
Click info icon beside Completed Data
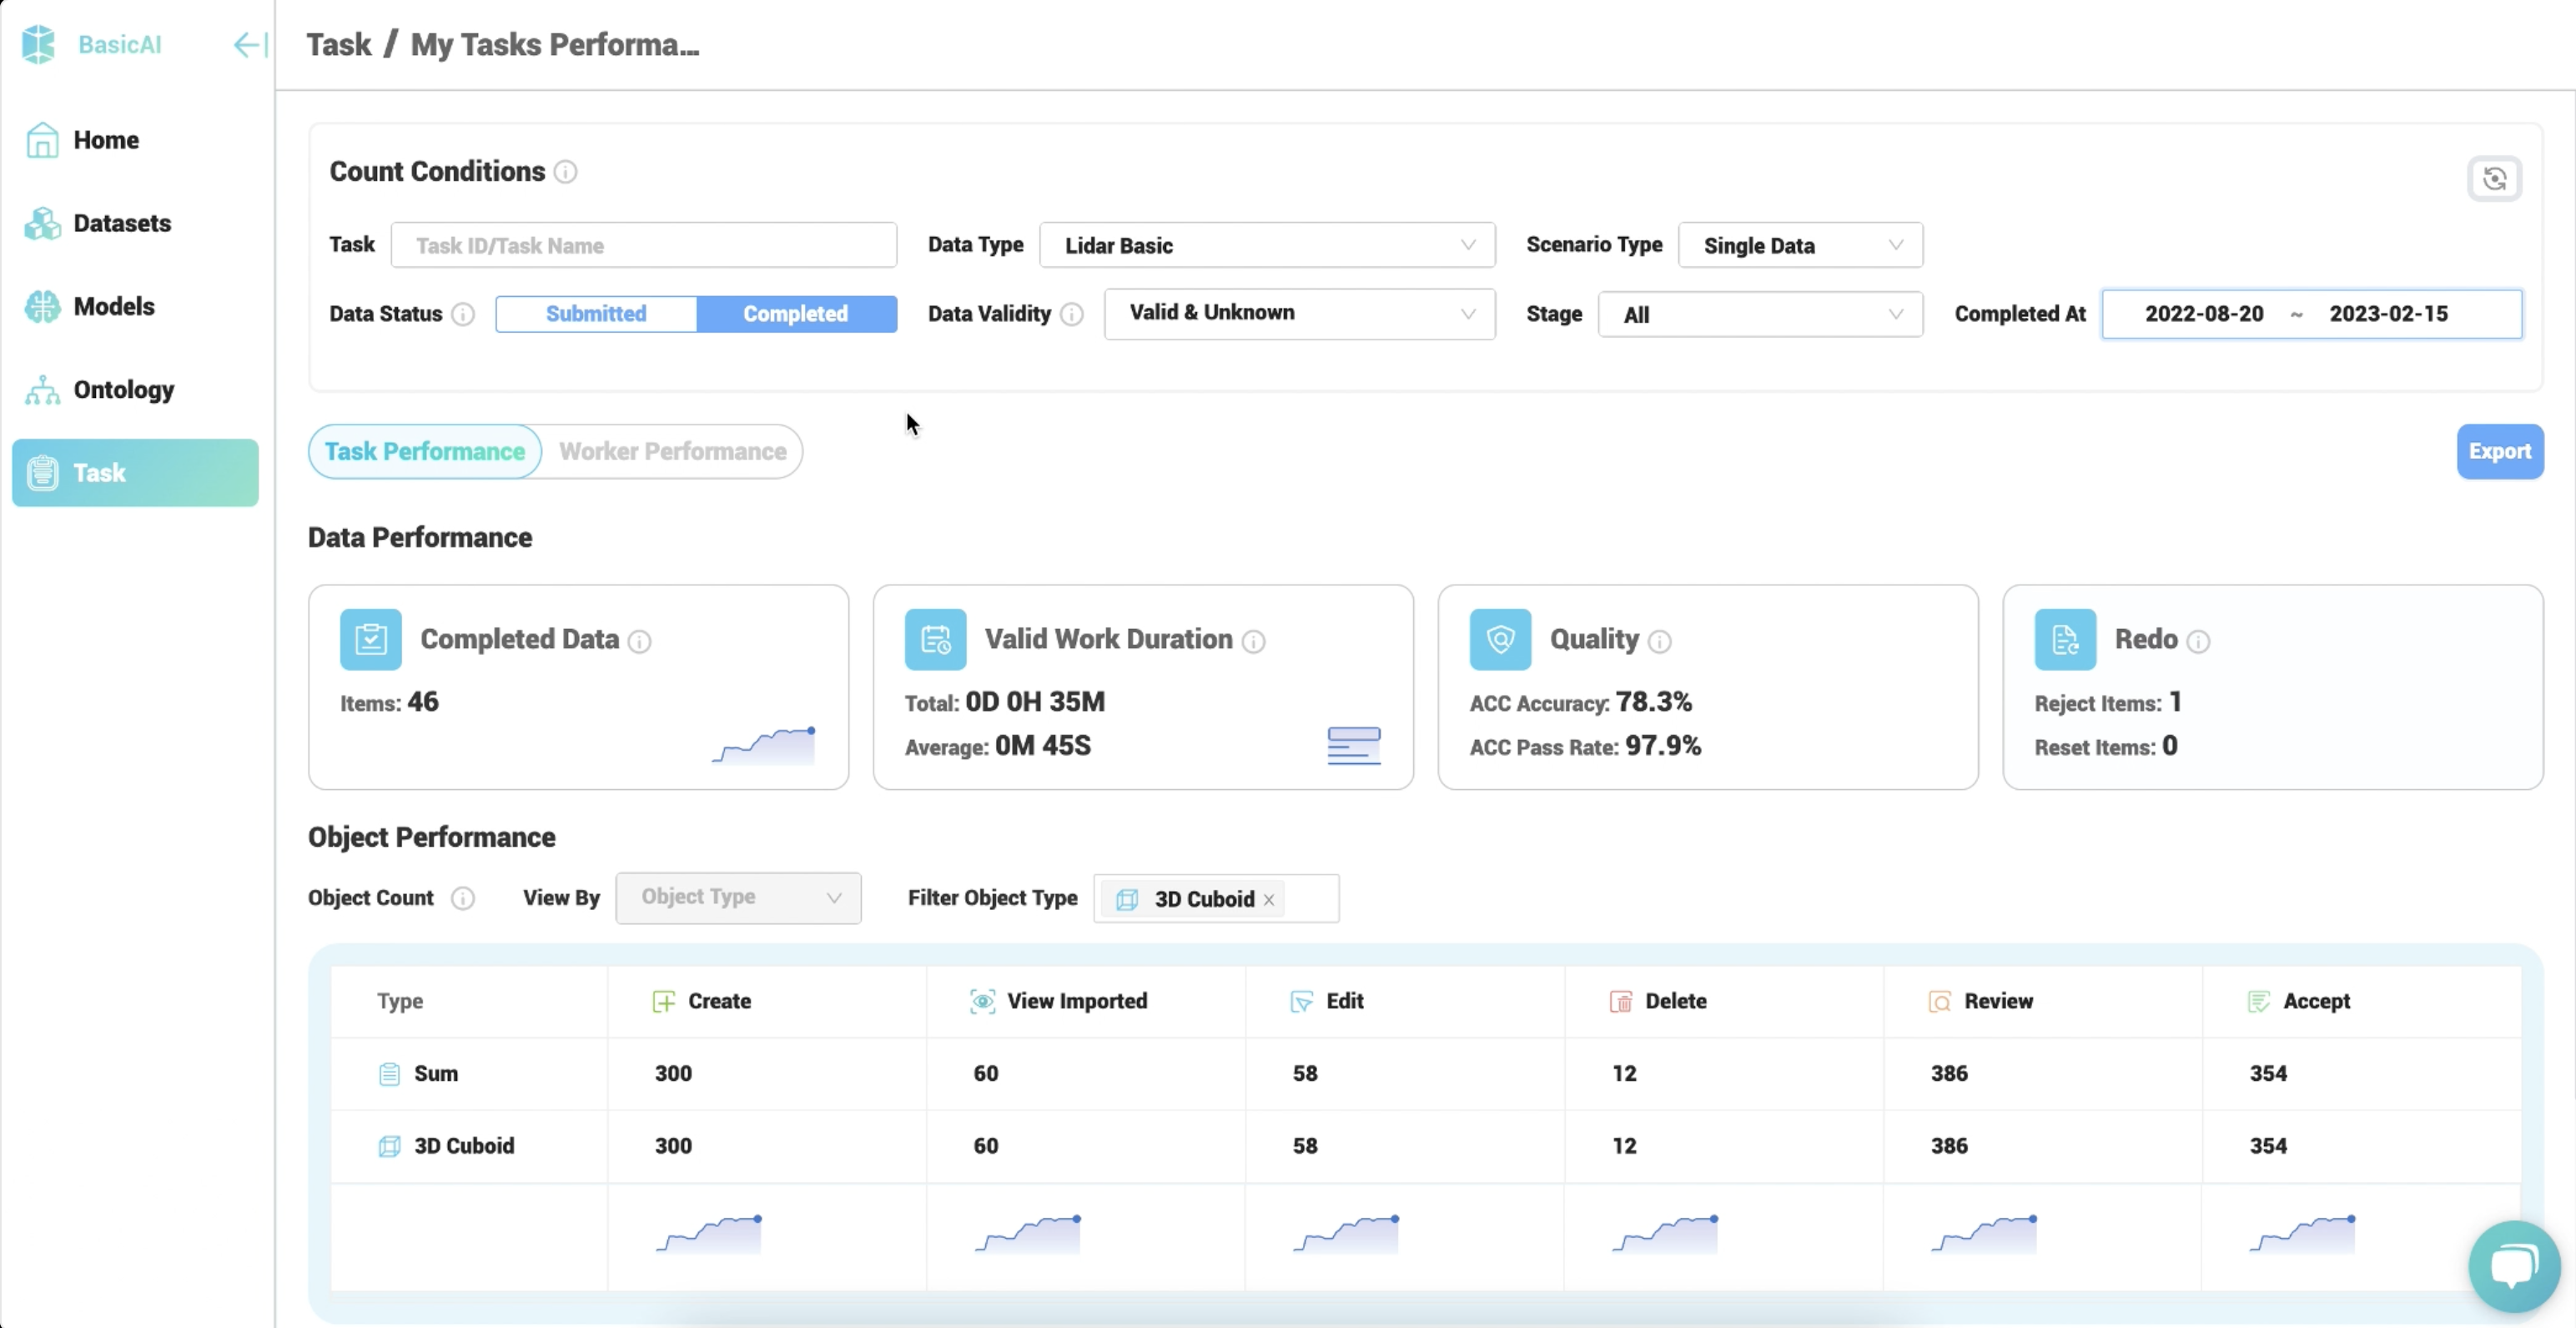point(639,642)
